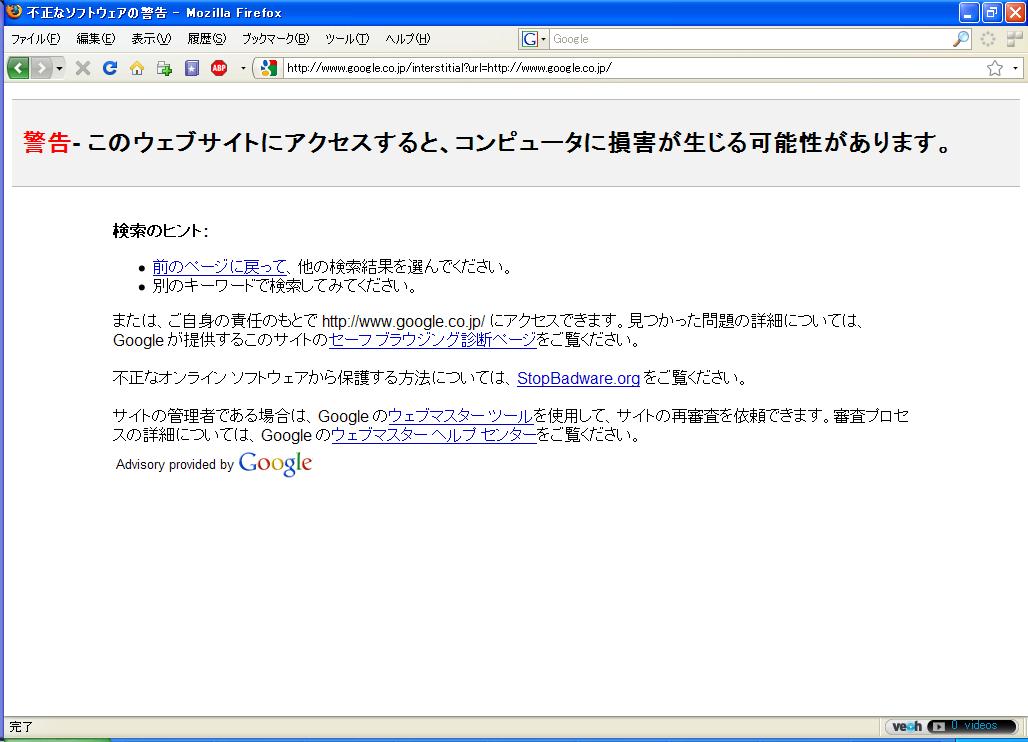The height and width of the screenshot is (742, 1028).
Task: Click the address bar URL field
Action: tap(633, 68)
